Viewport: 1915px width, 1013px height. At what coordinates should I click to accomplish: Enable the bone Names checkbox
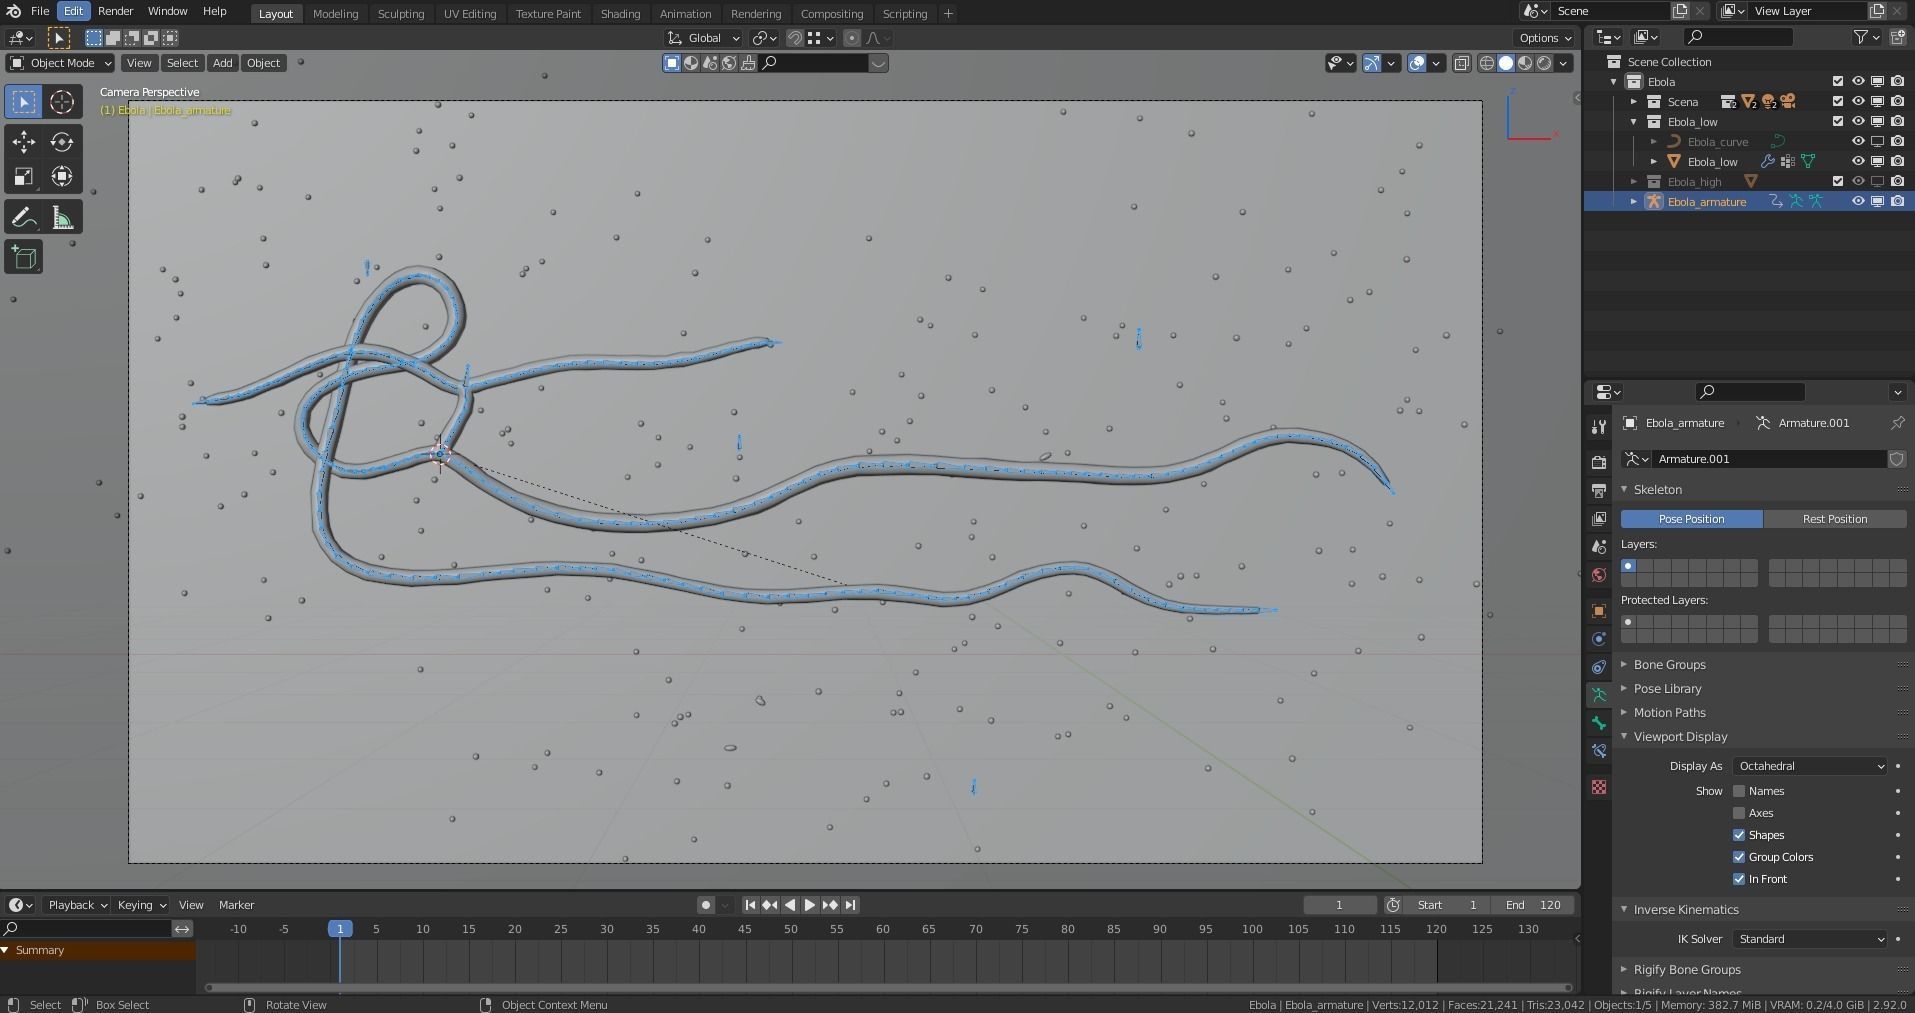1739,791
